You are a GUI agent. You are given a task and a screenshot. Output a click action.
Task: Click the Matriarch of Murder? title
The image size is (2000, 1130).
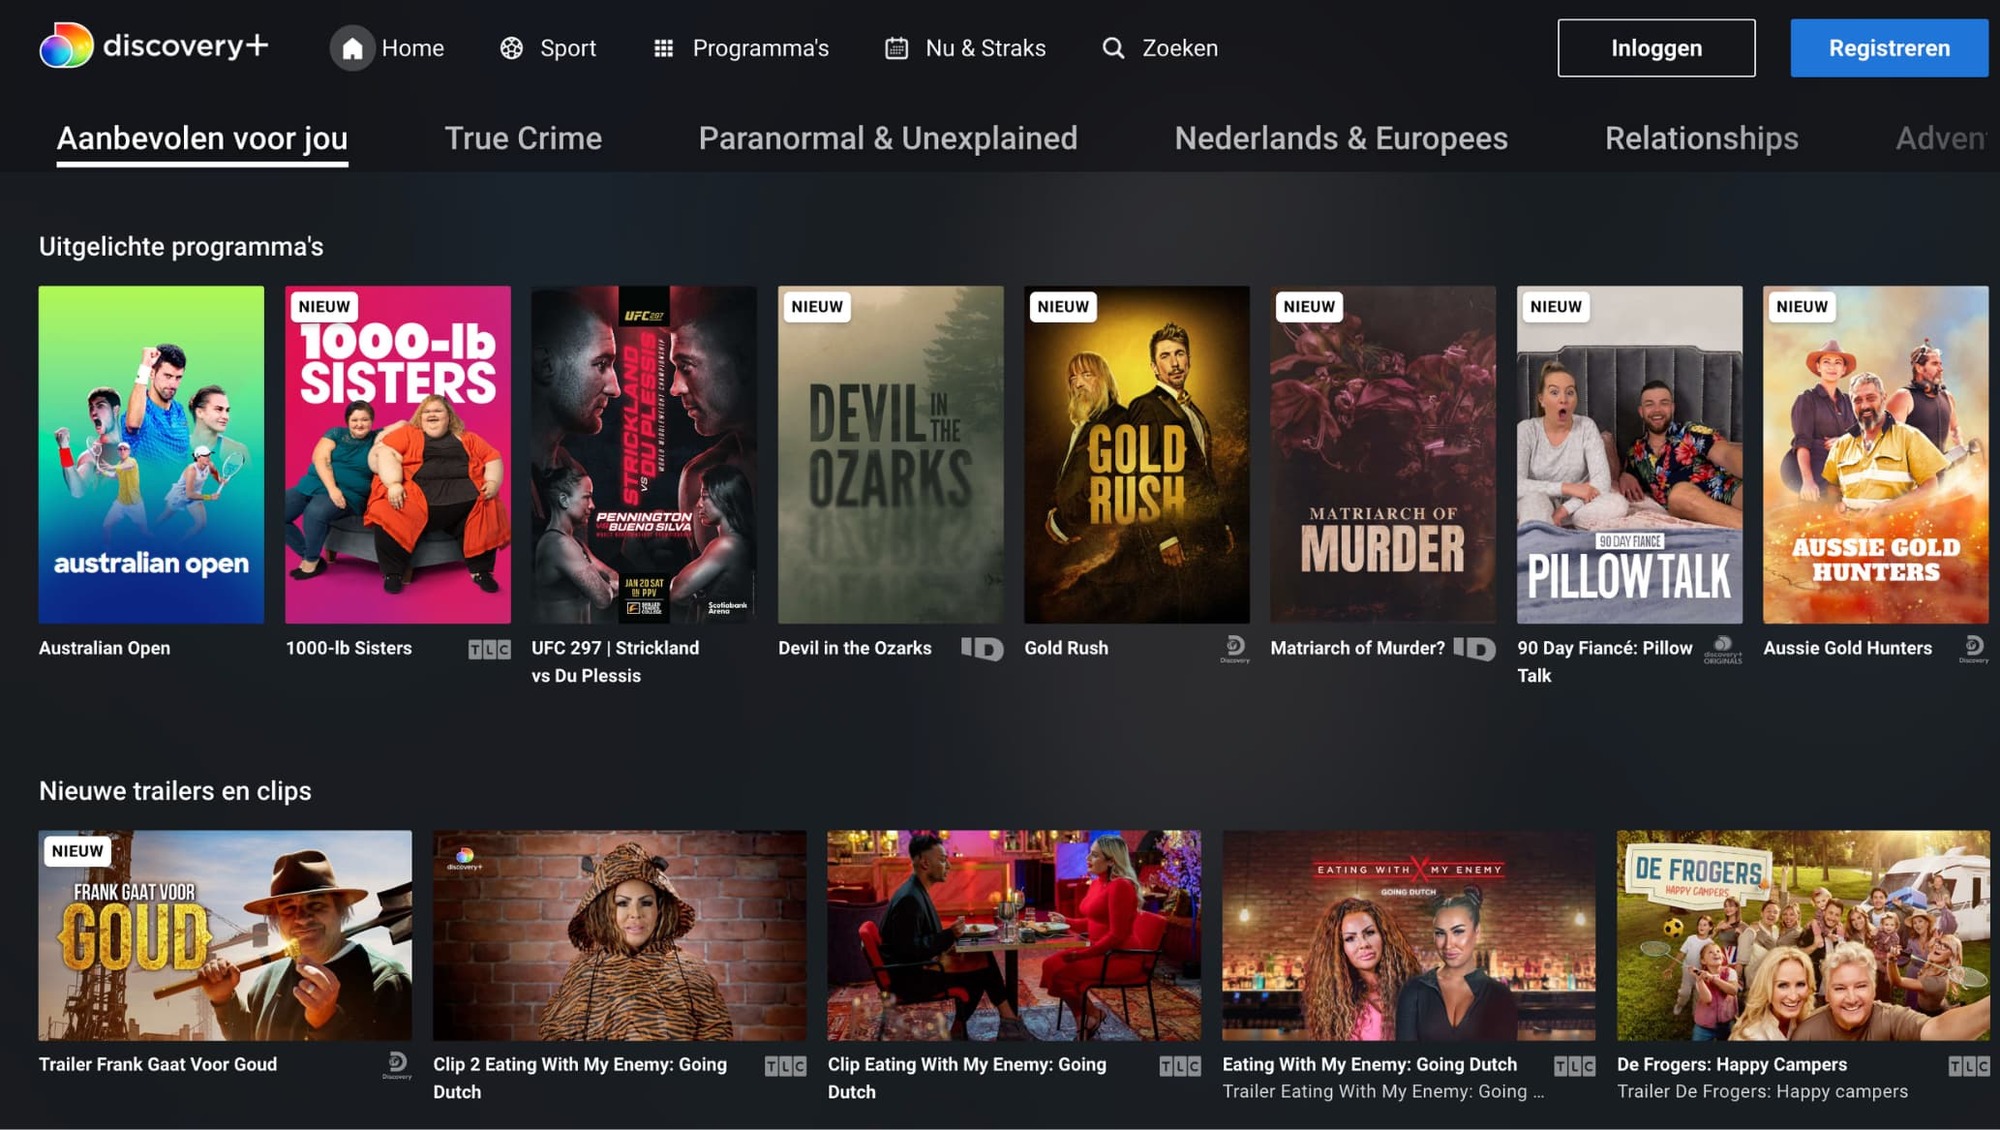click(x=1358, y=648)
